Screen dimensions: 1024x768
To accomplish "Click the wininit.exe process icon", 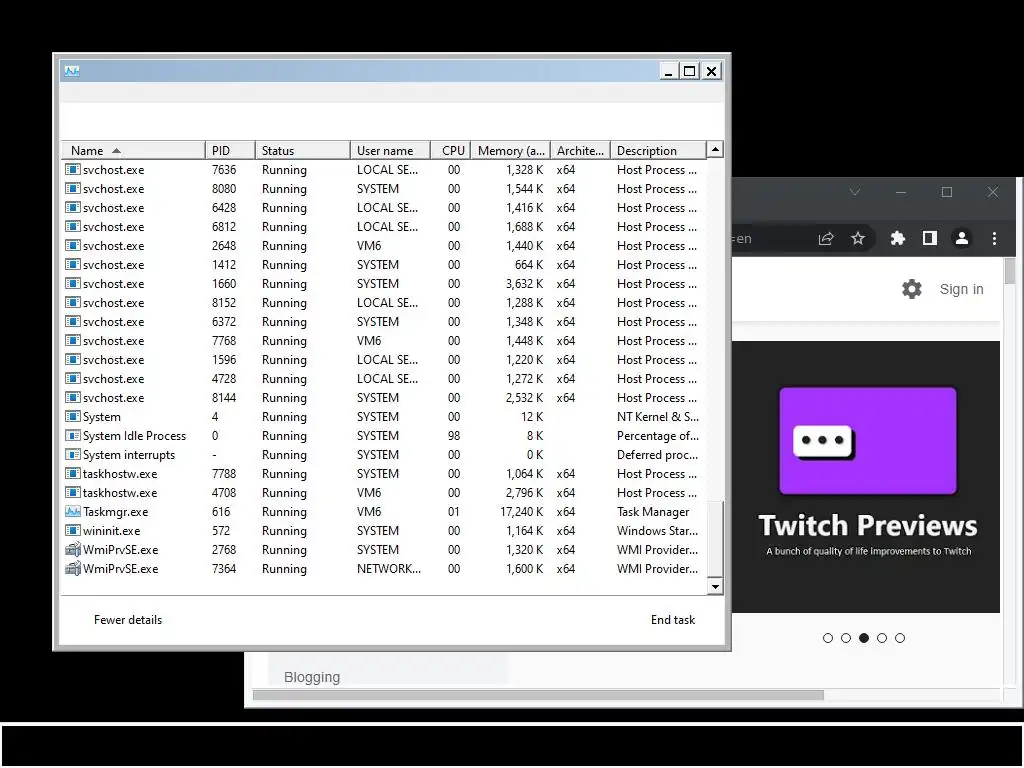I will [x=72, y=530].
